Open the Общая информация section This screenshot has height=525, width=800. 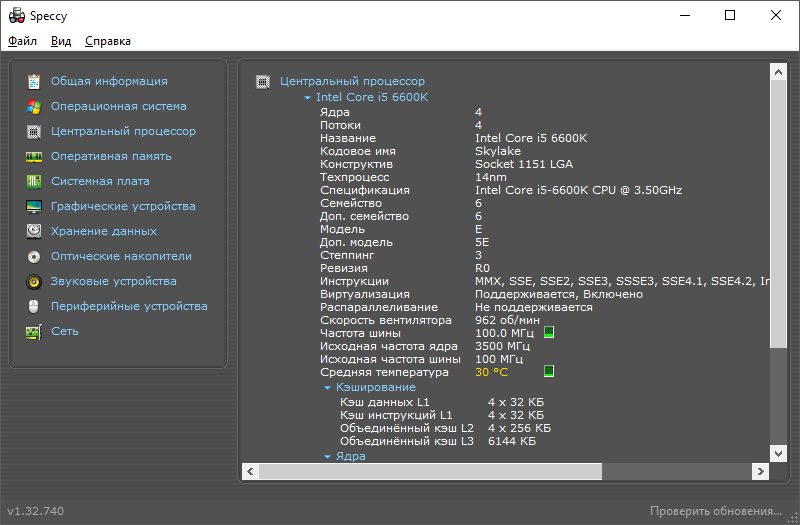(109, 81)
